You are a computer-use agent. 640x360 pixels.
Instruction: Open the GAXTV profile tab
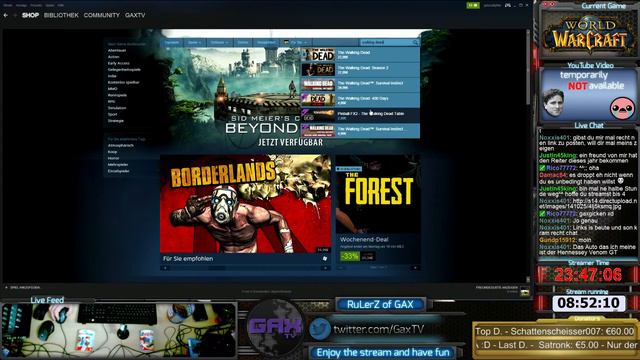pos(135,15)
